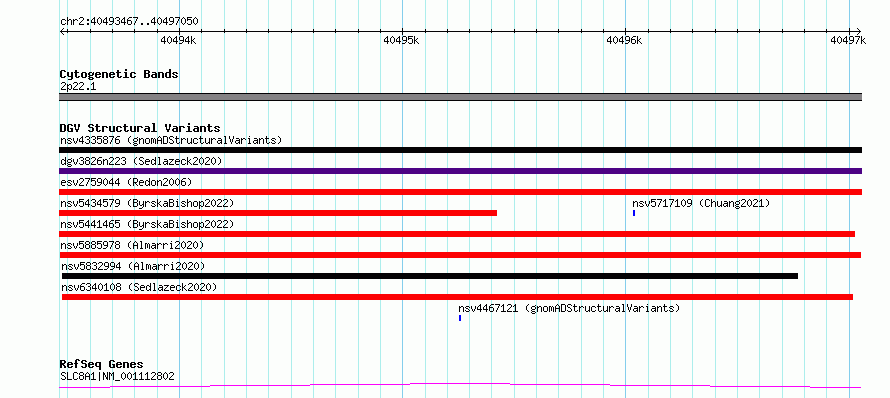
Task: Open the nsv4467121 (gnomADStructuralVariants) label
Action: click(569, 308)
